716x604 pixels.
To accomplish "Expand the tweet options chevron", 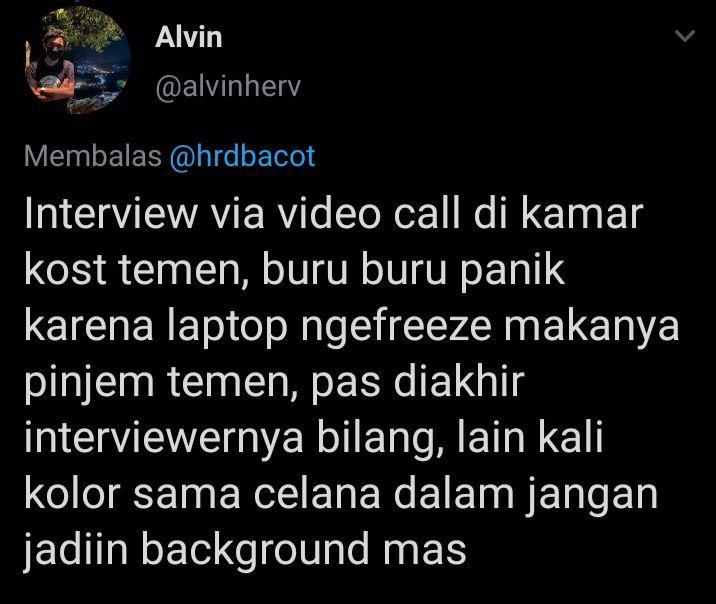I will [x=684, y=36].
